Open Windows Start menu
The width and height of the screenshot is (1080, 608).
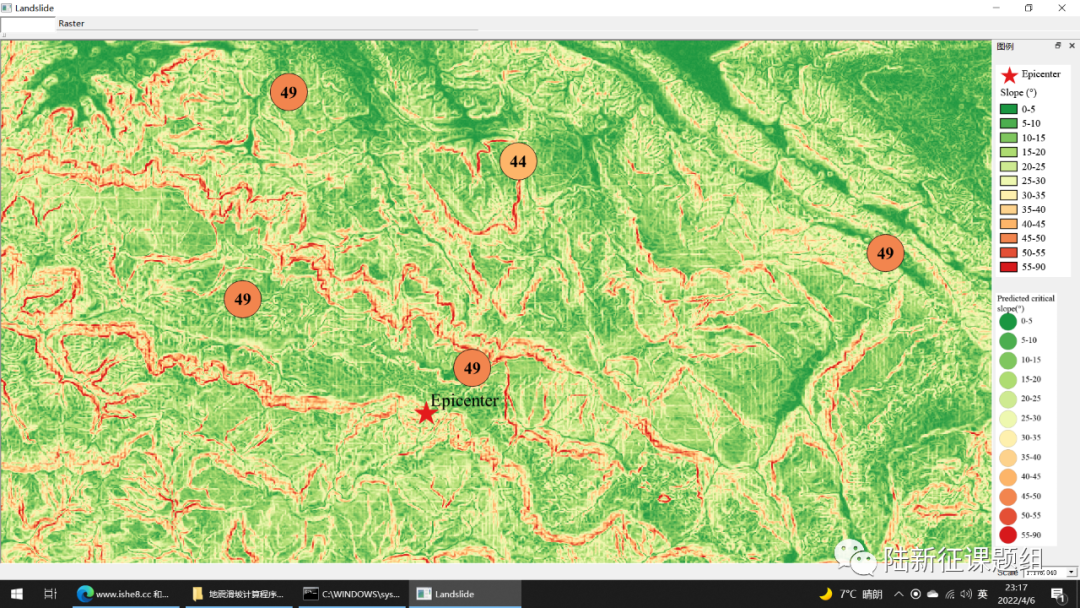17,594
